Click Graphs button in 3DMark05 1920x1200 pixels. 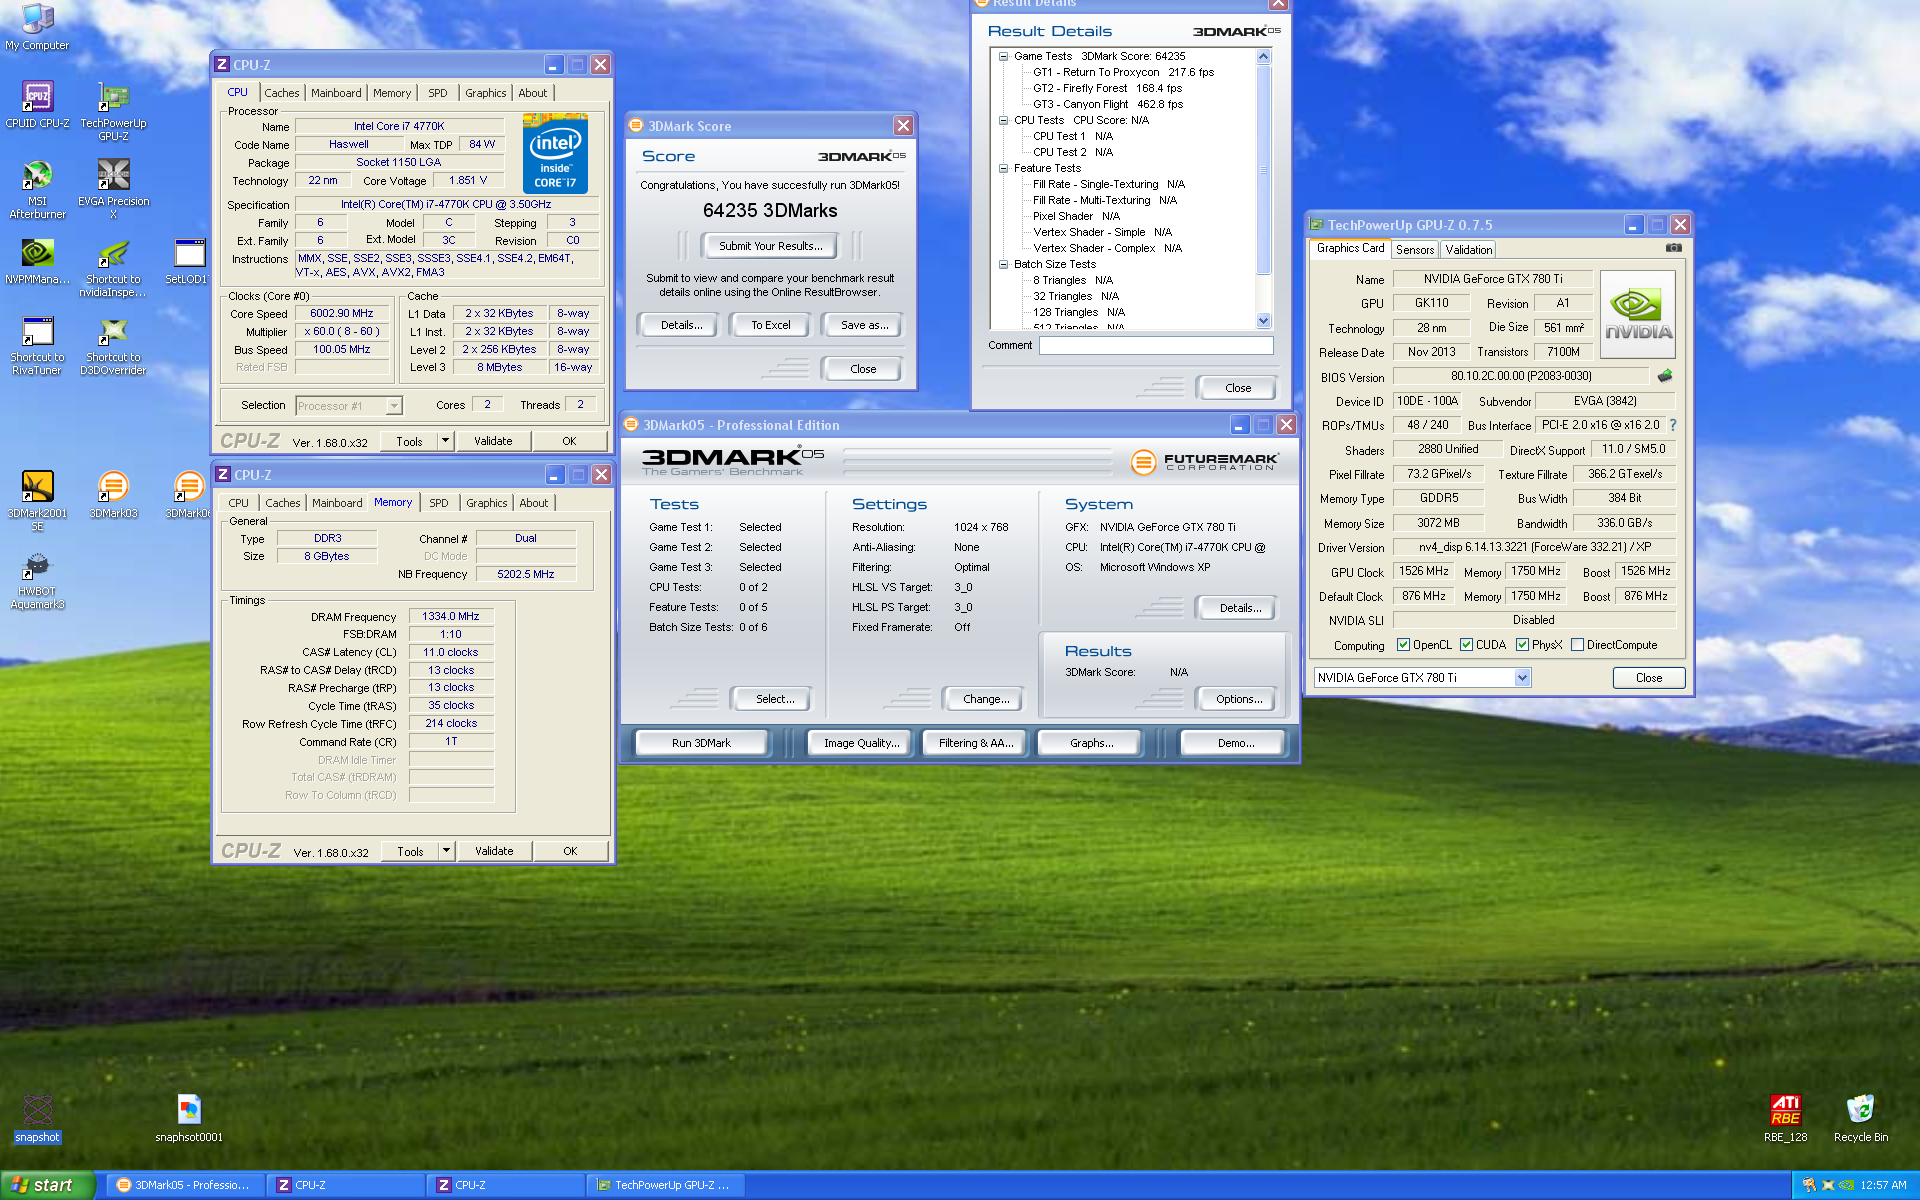point(1091,743)
